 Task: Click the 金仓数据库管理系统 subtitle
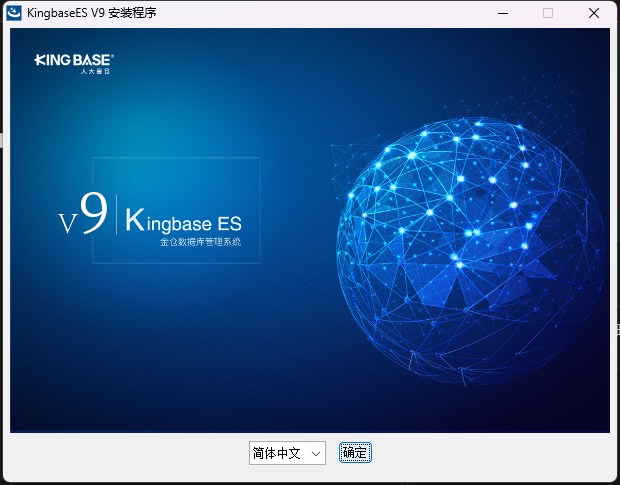pyautogui.click(x=200, y=243)
